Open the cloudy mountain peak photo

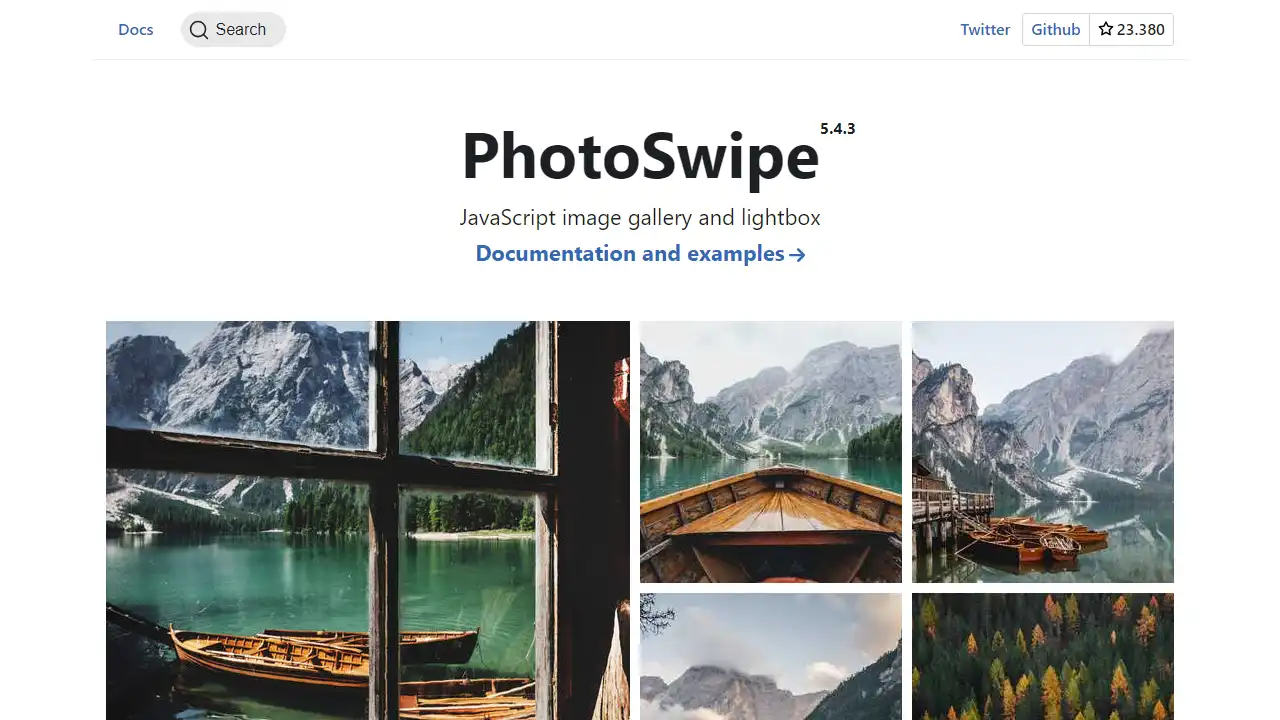770,657
